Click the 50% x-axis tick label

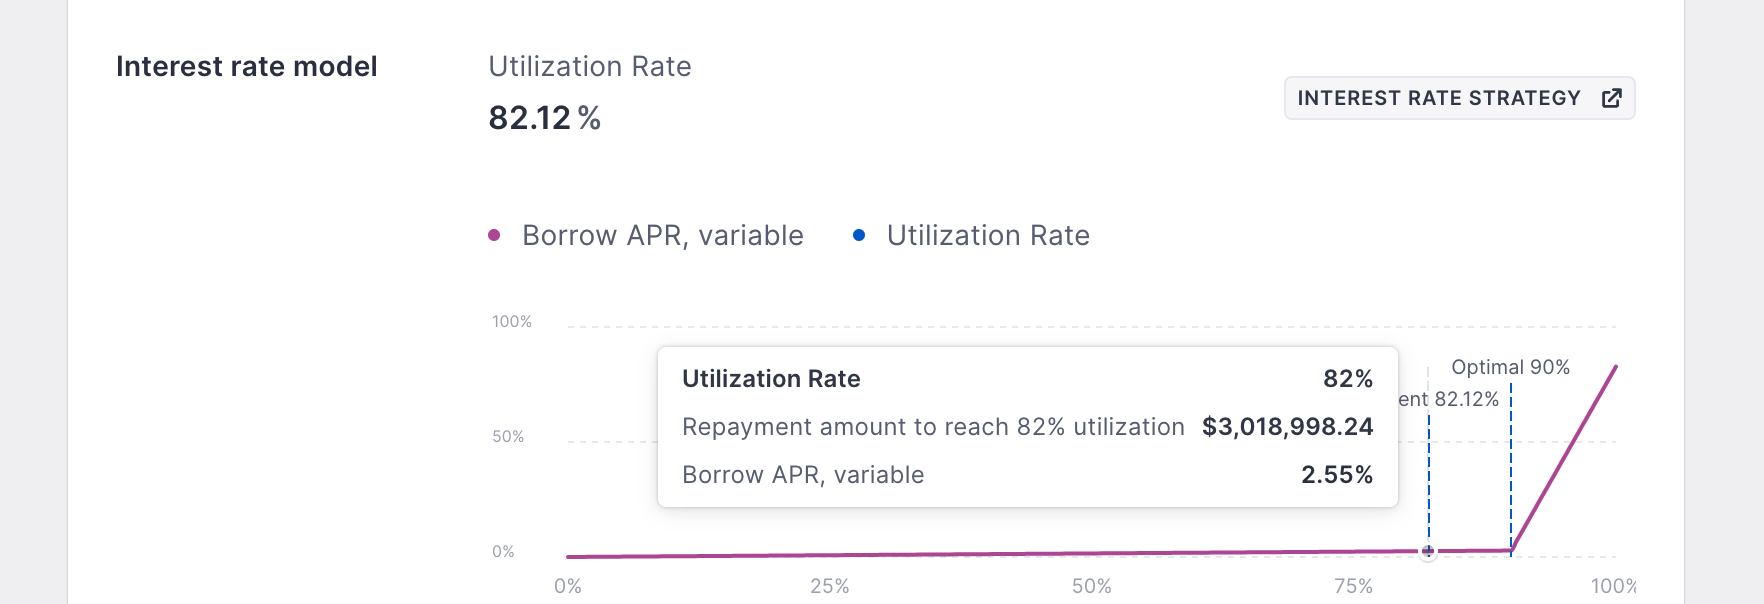(x=1092, y=586)
